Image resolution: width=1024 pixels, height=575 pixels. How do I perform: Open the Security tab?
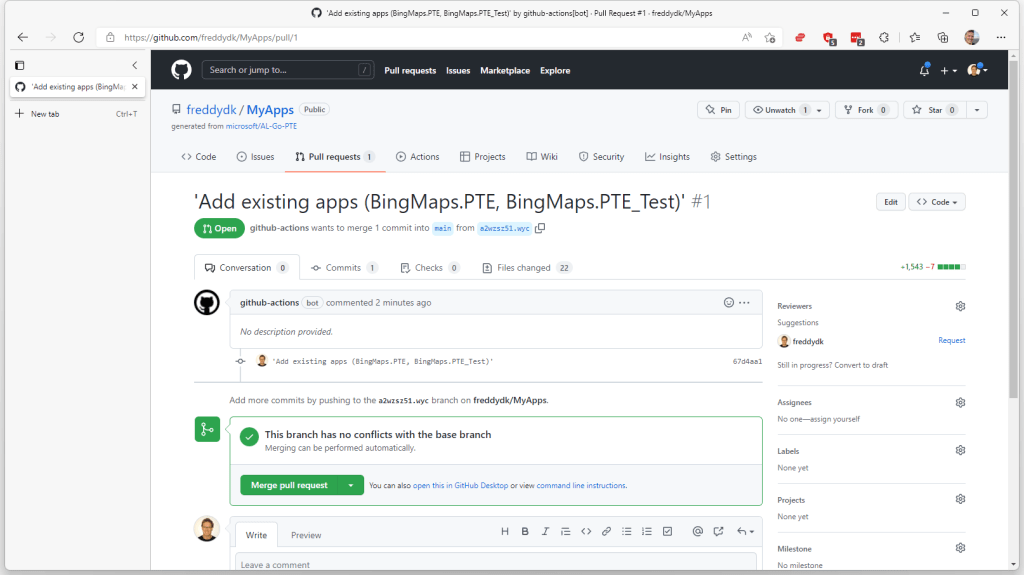click(601, 157)
